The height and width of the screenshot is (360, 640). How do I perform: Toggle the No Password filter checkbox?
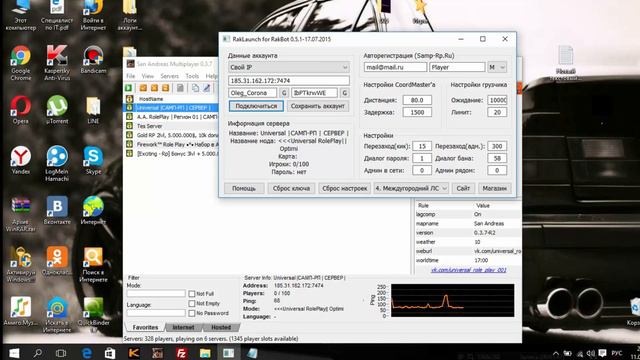[x=192, y=313]
